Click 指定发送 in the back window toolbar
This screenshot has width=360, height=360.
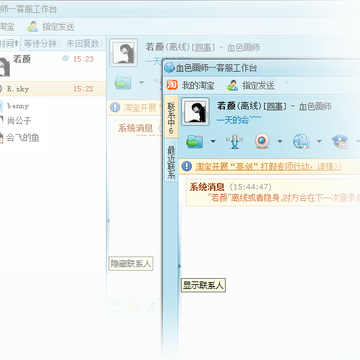tap(51, 27)
